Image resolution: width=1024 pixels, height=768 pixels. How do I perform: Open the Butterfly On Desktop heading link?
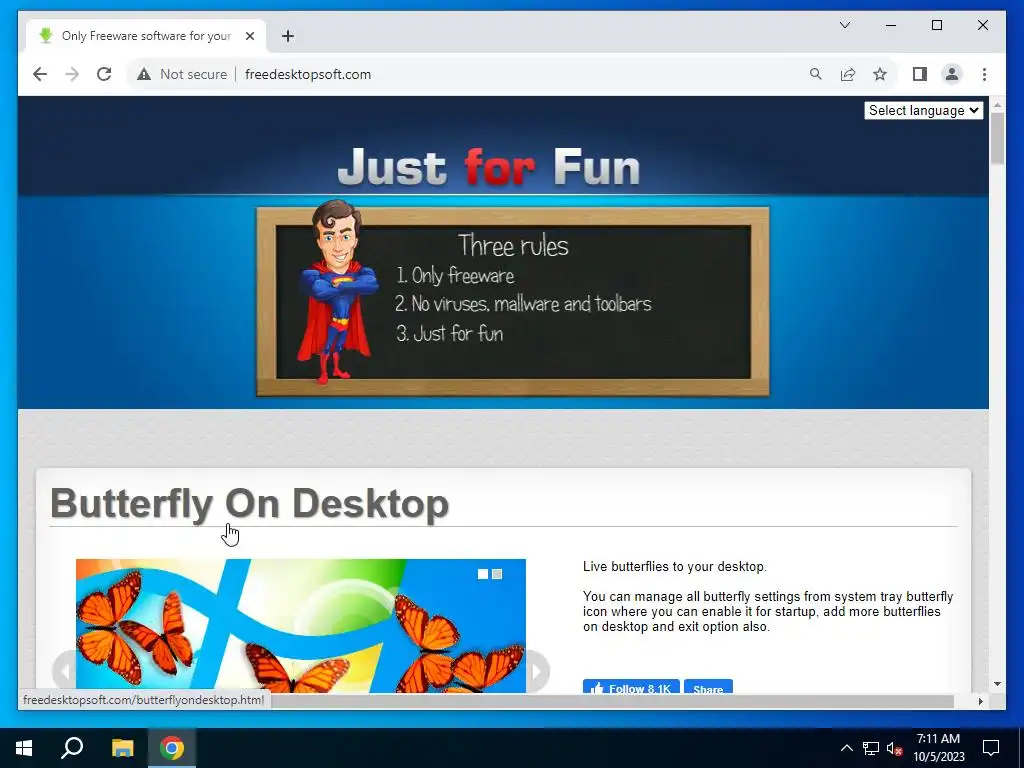click(249, 504)
